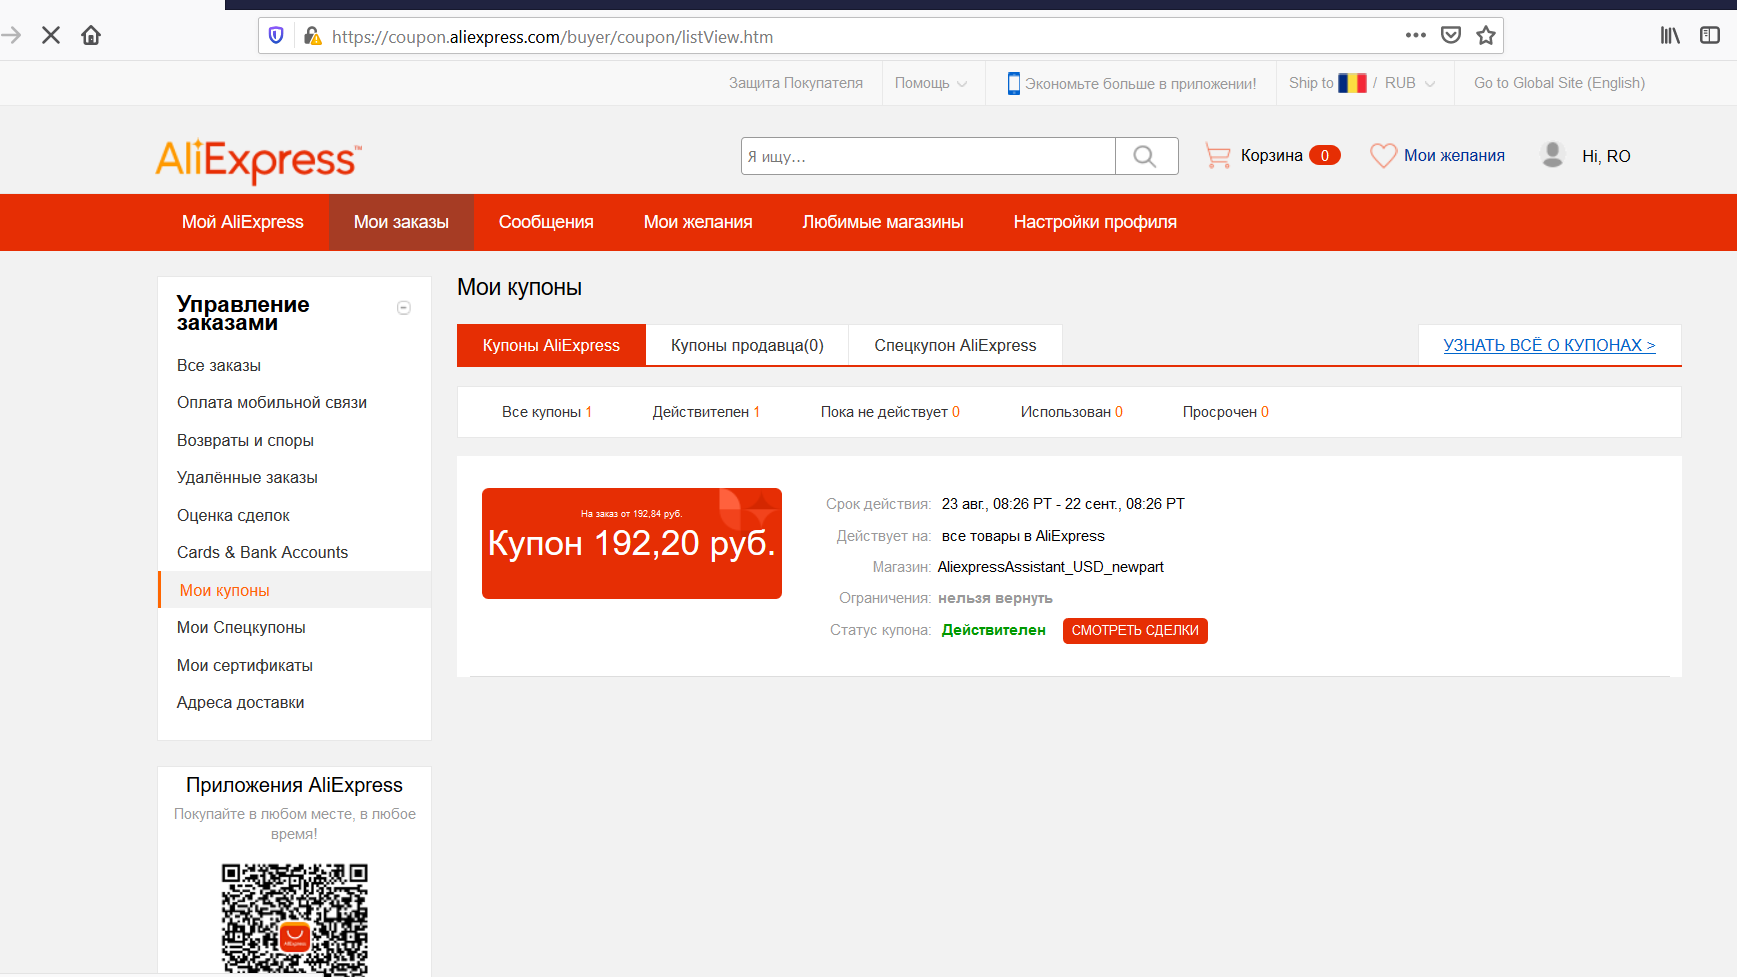Open Сообщения in navigation bar
Image resolution: width=1737 pixels, height=977 pixels.
[546, 222]
